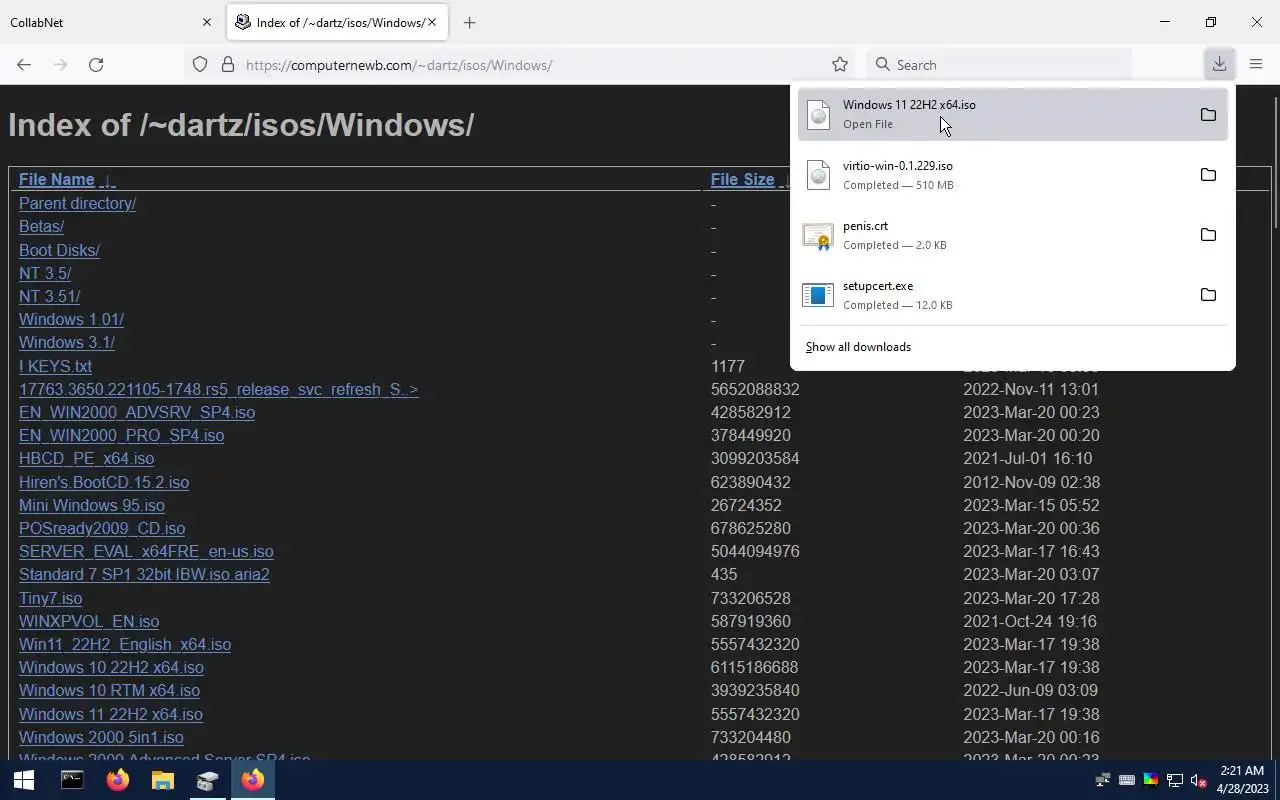Screen dimensions: 1280x800
Task: Download Tiny7.iso
Action: tap(50, 598)
